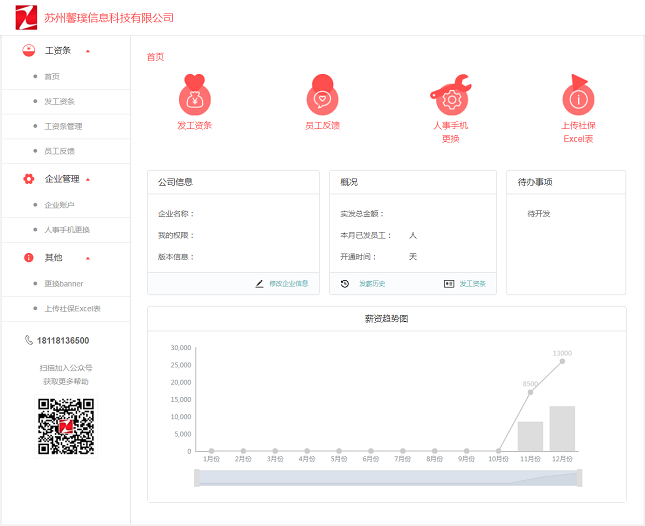Screen dimensions: 645x526
Task: Collapse the 企业管理 section arrow
Action: tap(88, 179)
